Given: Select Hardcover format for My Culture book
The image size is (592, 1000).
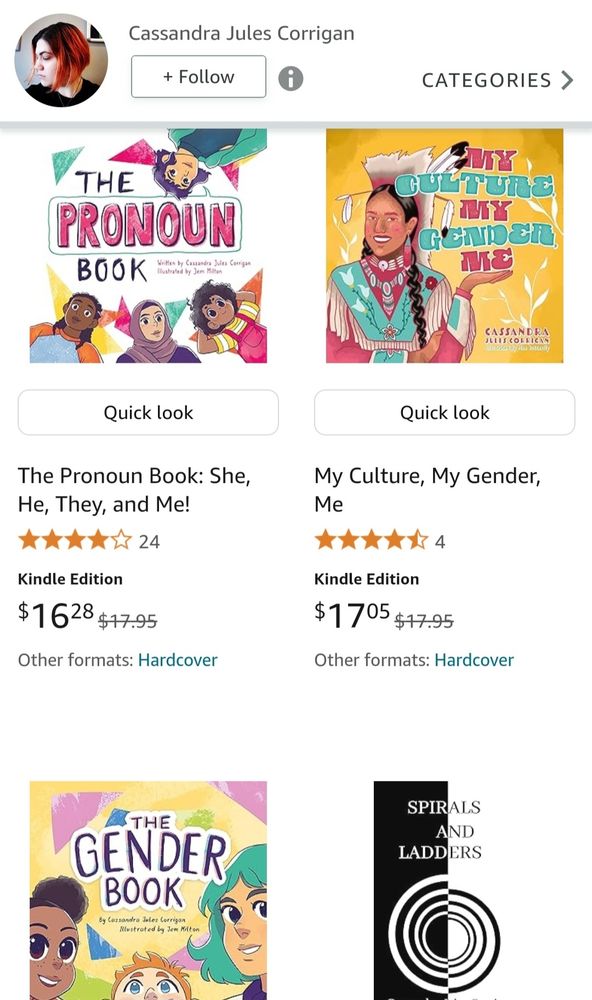Looking at the screenshot, I should [x=474, y=660].
